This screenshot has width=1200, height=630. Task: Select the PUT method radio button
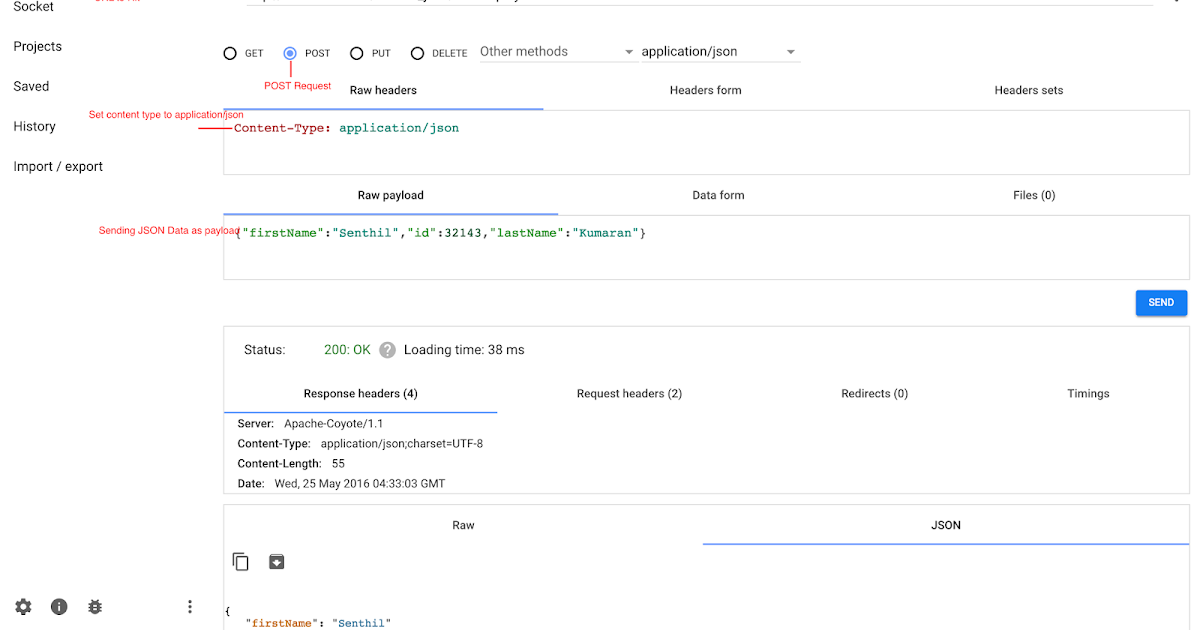357,53
